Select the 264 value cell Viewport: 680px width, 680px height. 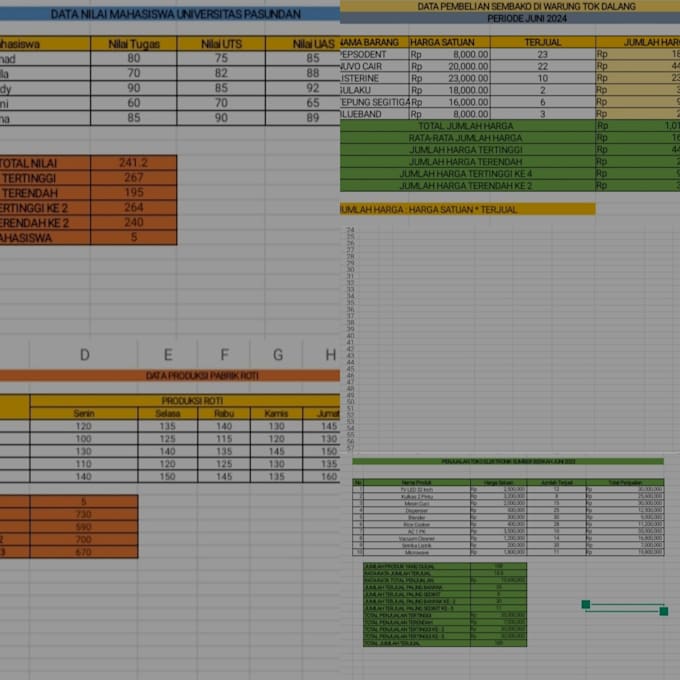point(134,207)
